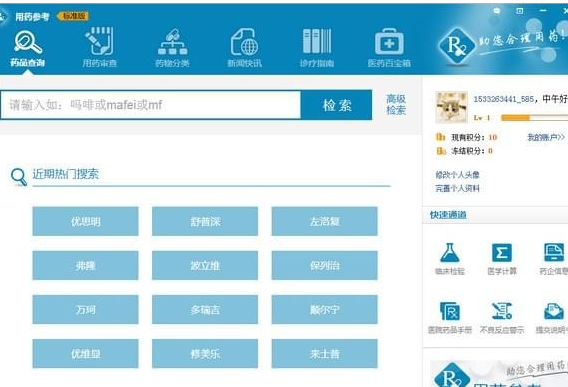
Task: Open the 新闻快讯 news icon
Action: tap(245, 42)
